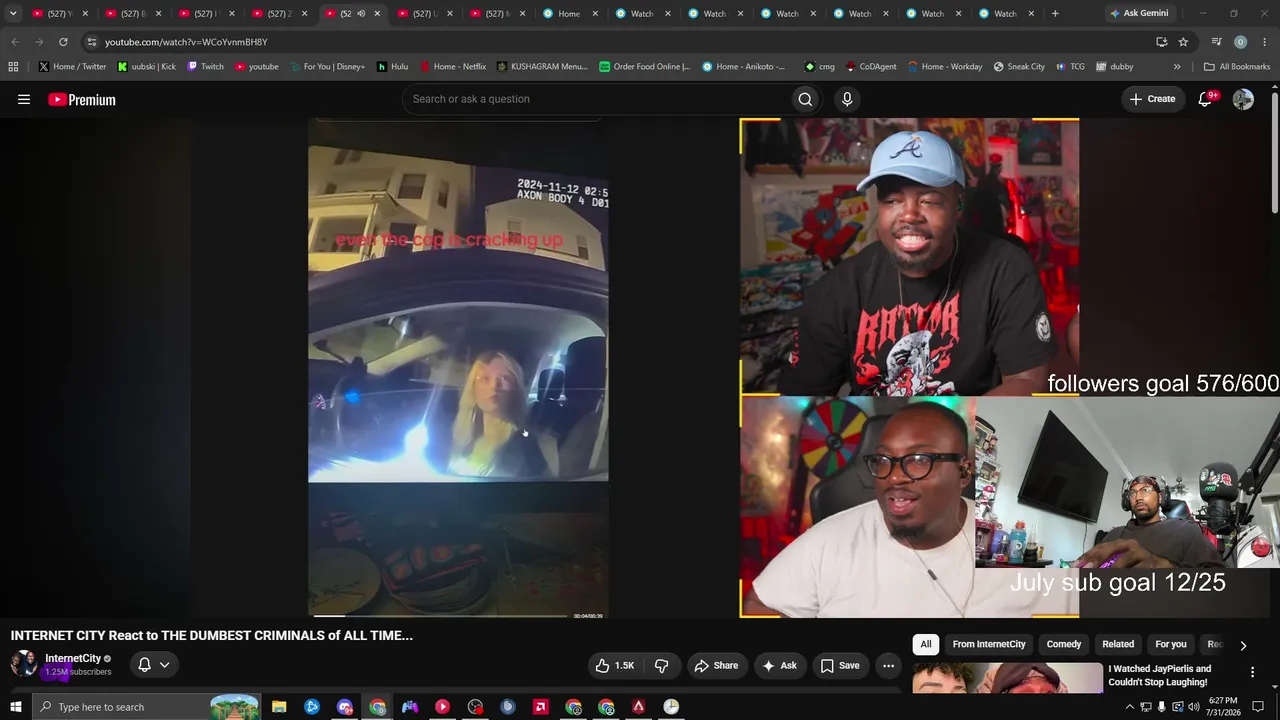The height and width of the screenshot is (720, 1280).
Task: Open the Hulu bookmark
Action: click(392, 67)
